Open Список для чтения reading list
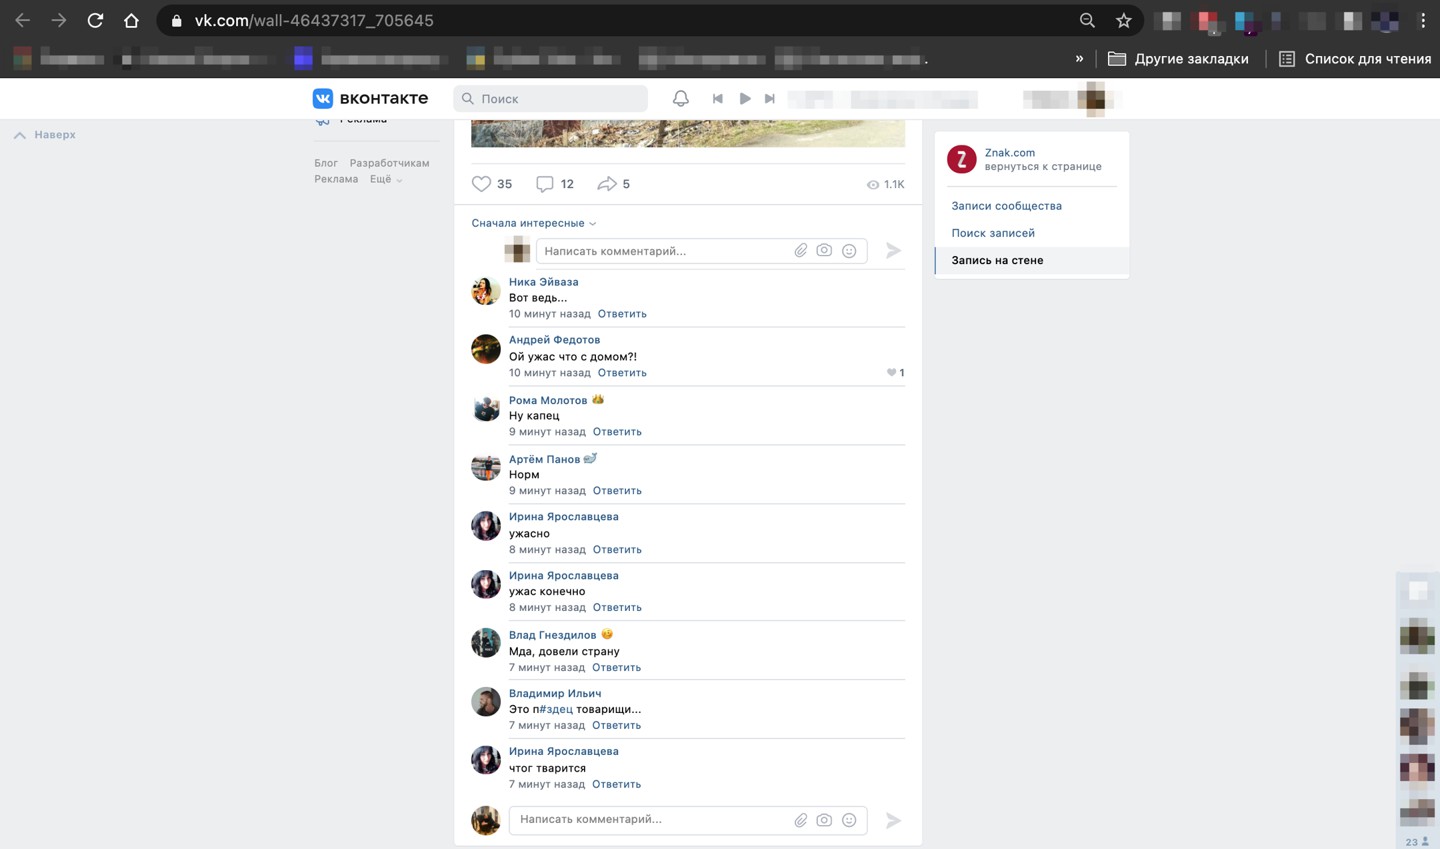Screen dimensions: 1440x849 point(1354,59)
